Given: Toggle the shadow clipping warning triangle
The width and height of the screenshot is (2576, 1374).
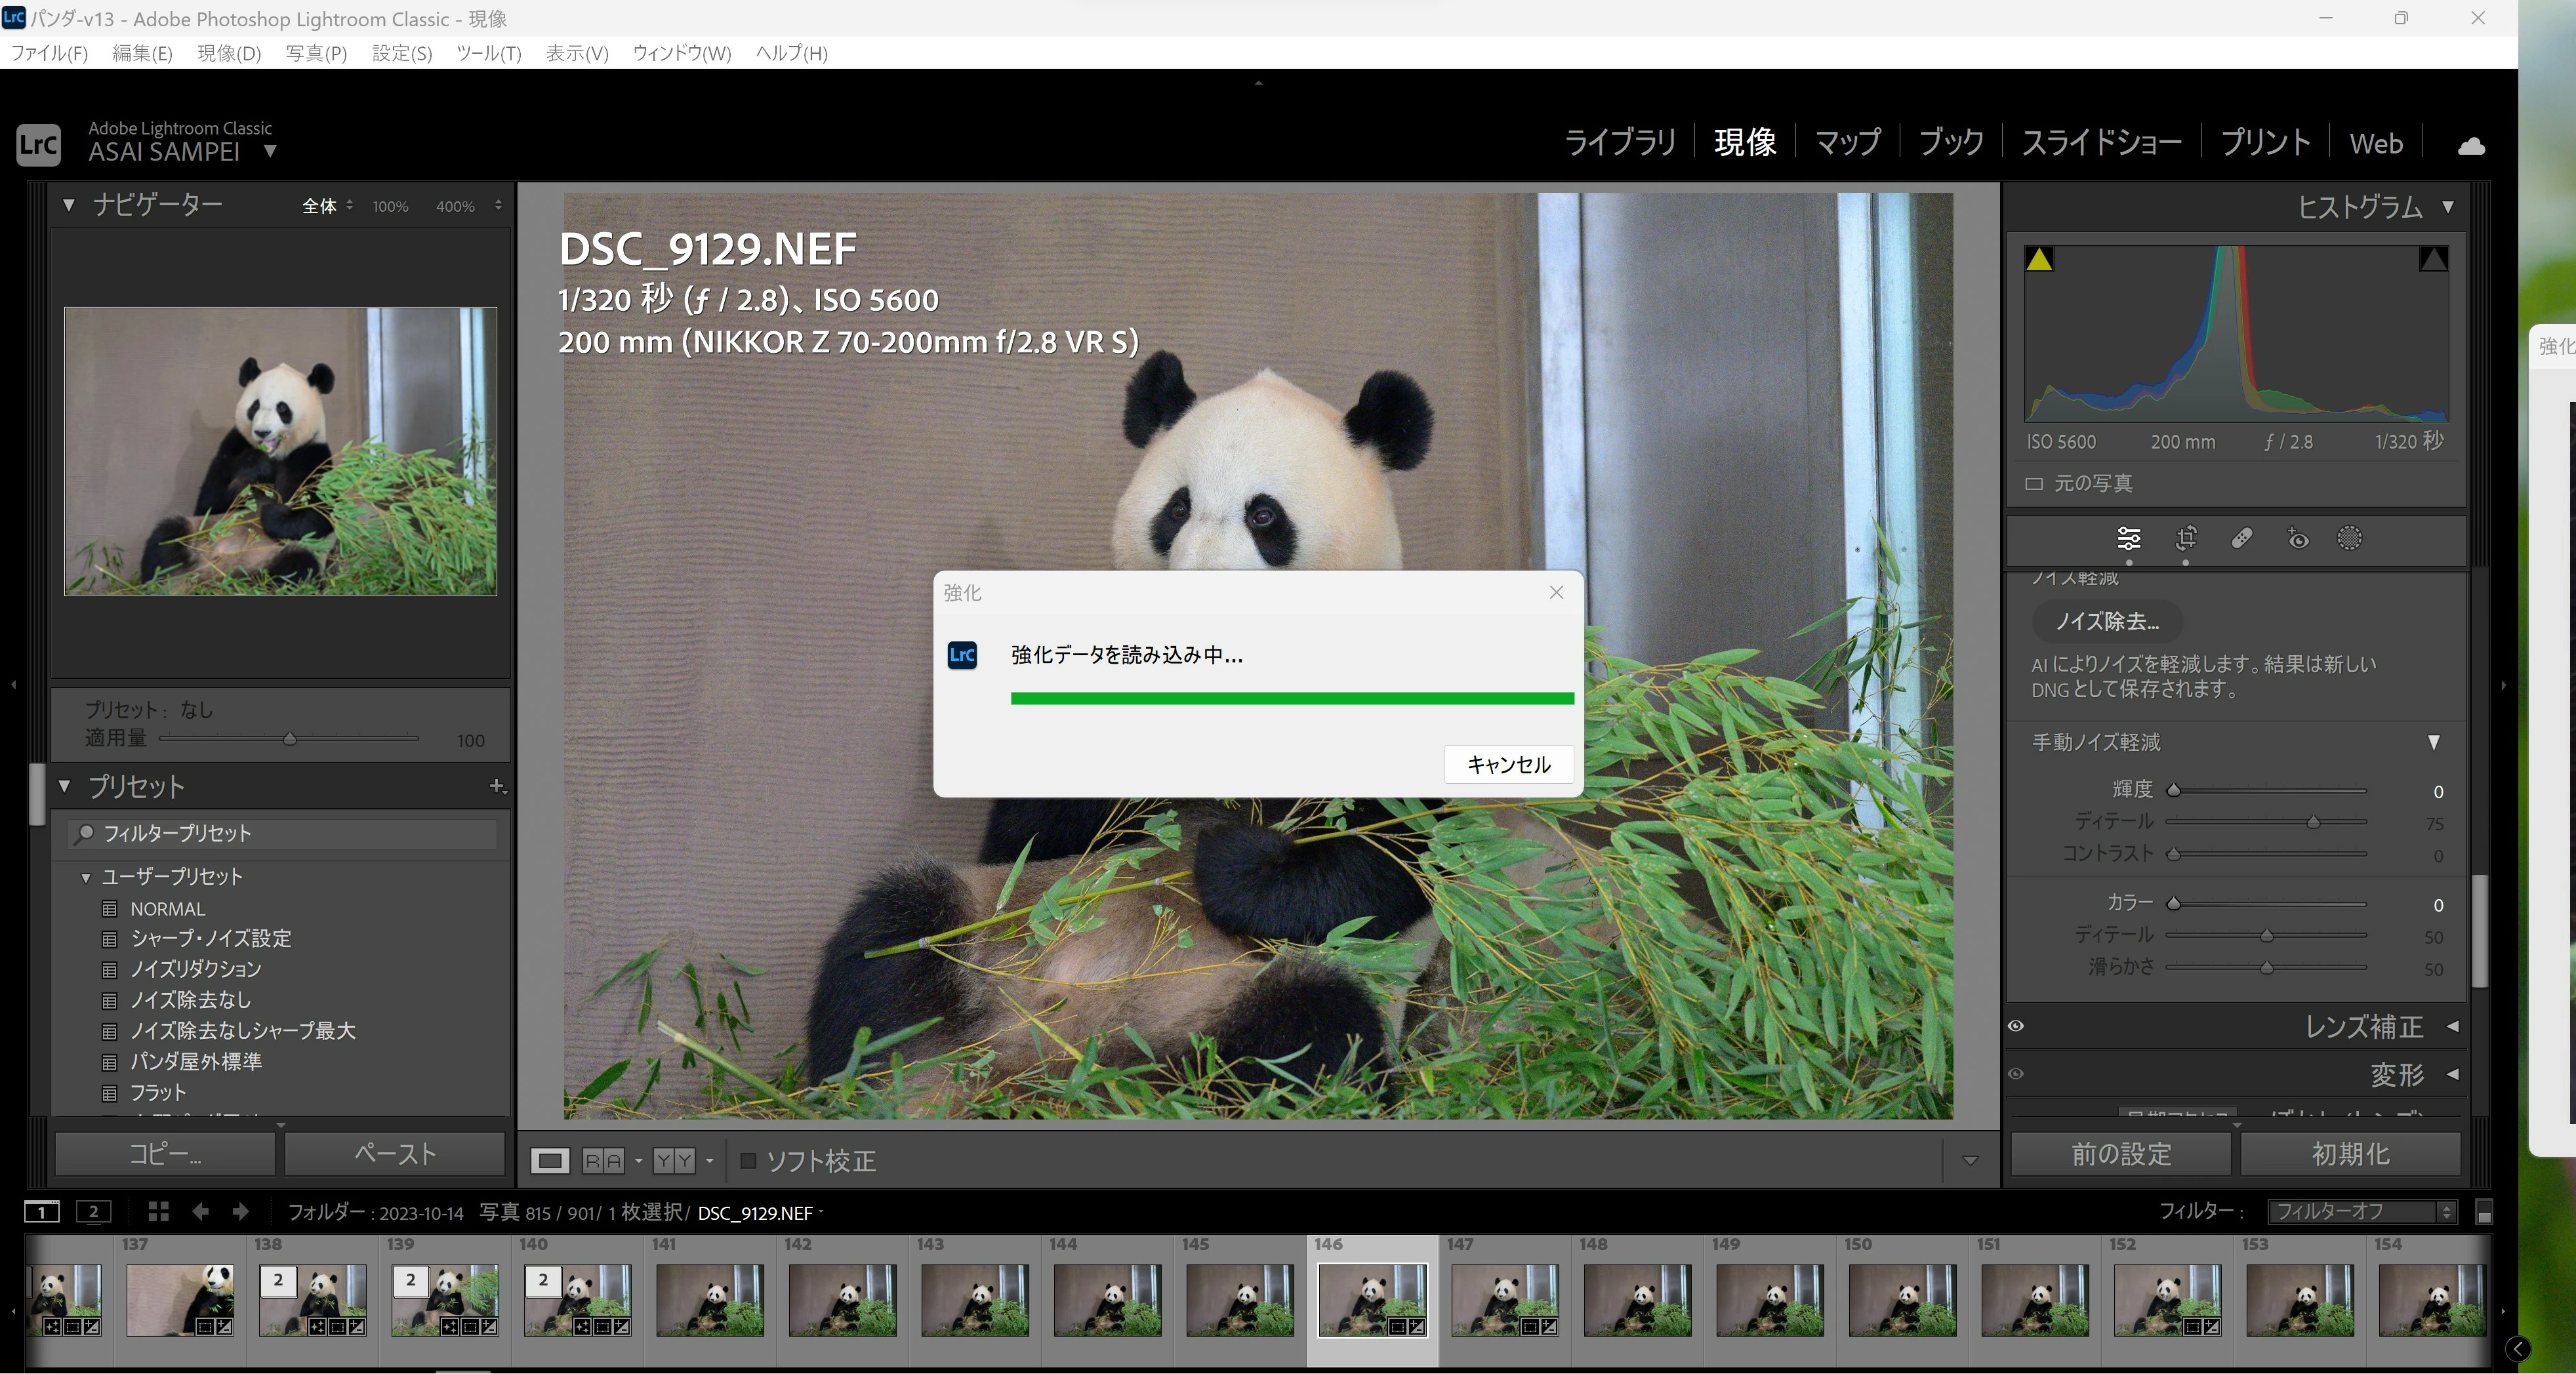Looking at the screenshot, I should [x=2039, y=260].
